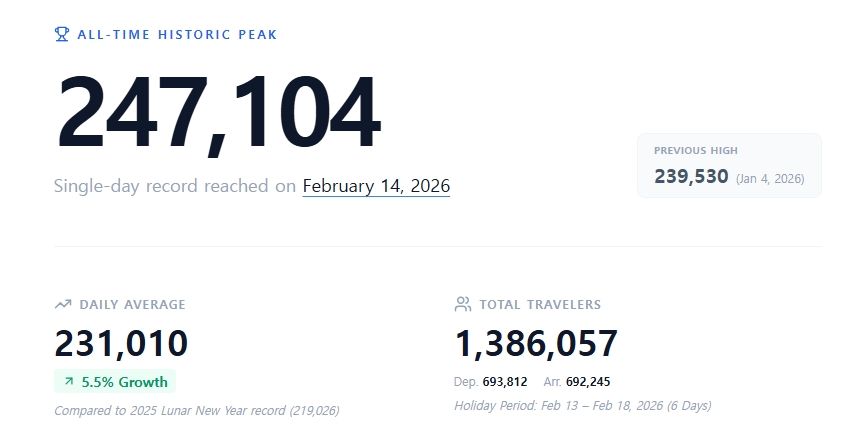
Task: Click the 1,386,057 total travelers figure
Action: pyautogui.click(x=536, y=343)
